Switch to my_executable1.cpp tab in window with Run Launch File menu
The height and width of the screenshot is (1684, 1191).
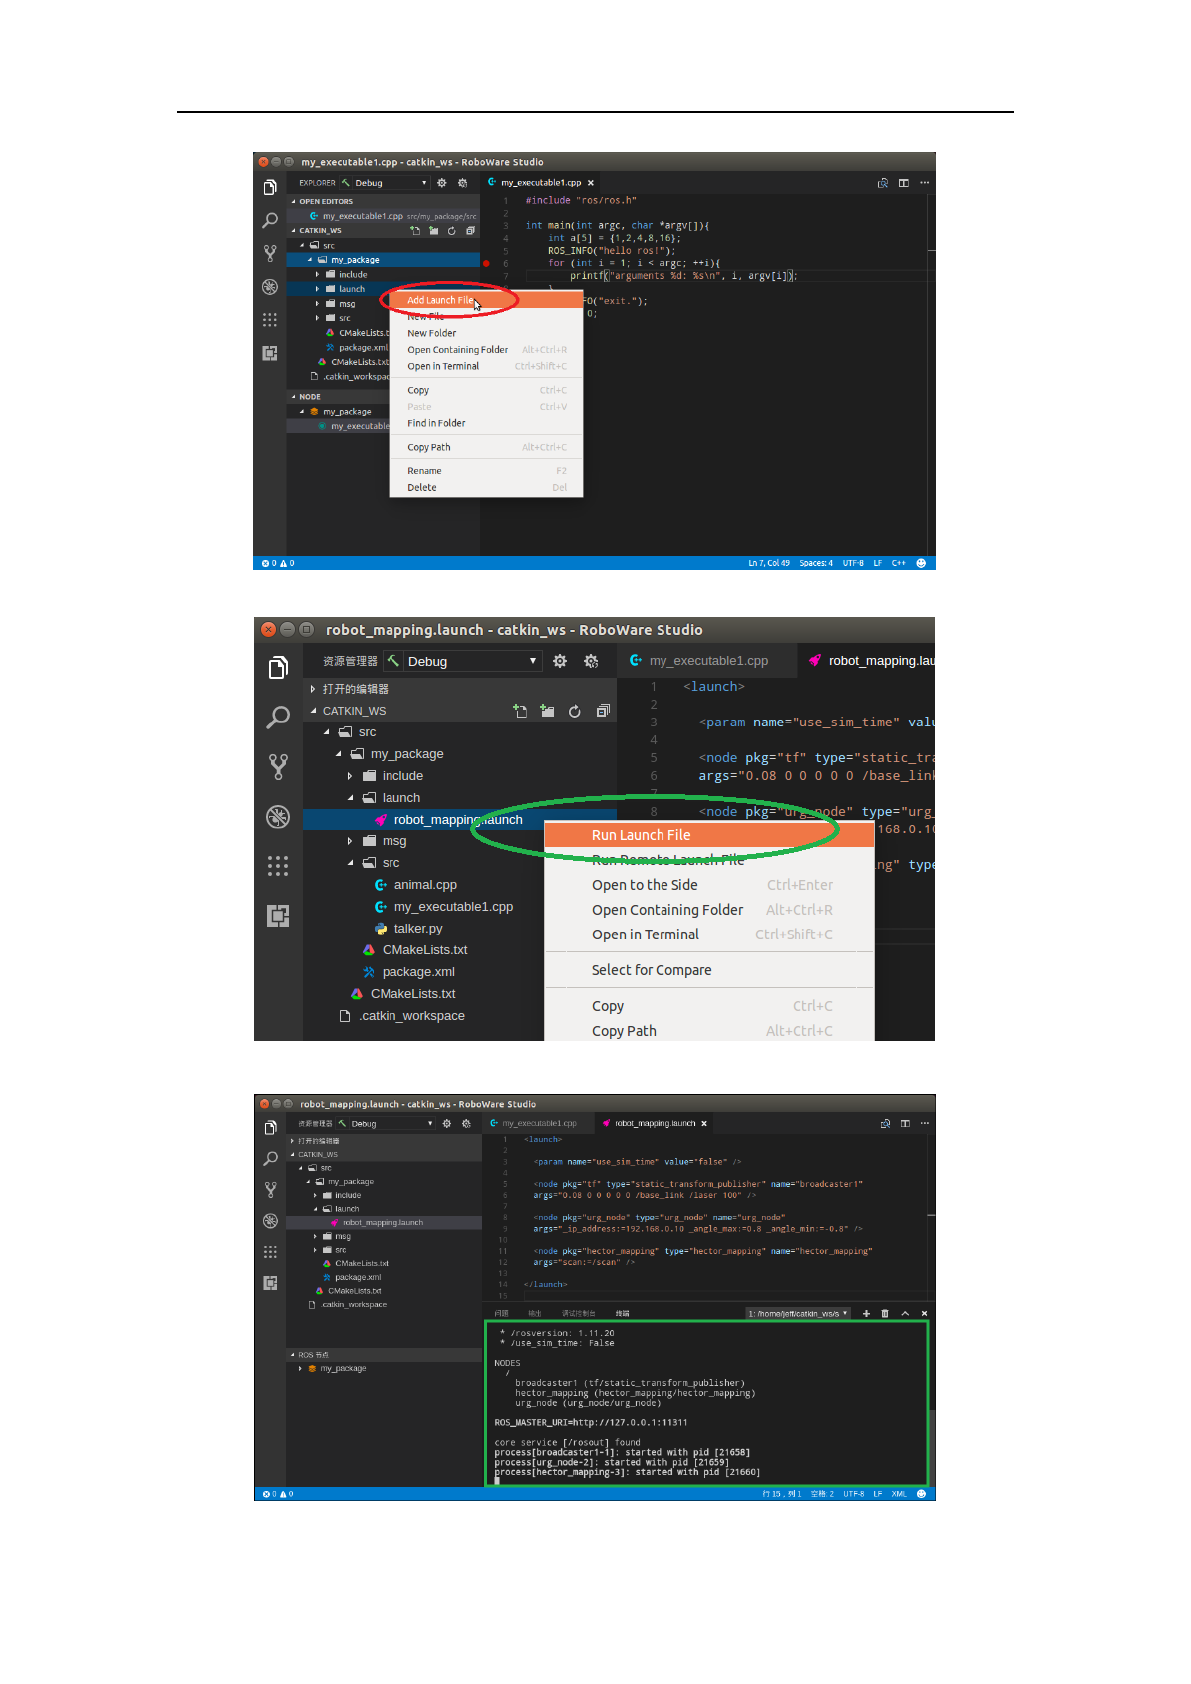[708, 661]
